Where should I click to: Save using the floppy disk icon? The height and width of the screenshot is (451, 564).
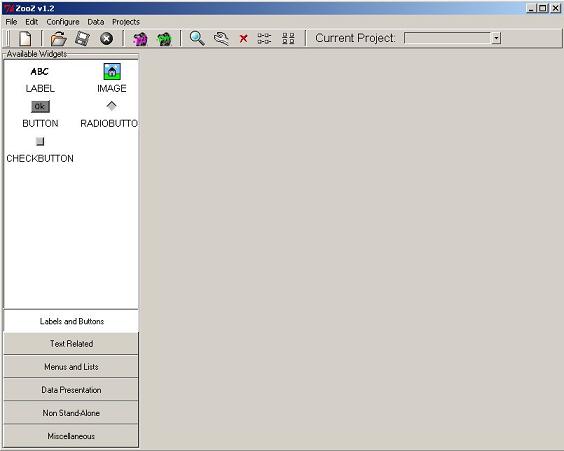pyautogui.click(x=82, y=38)
